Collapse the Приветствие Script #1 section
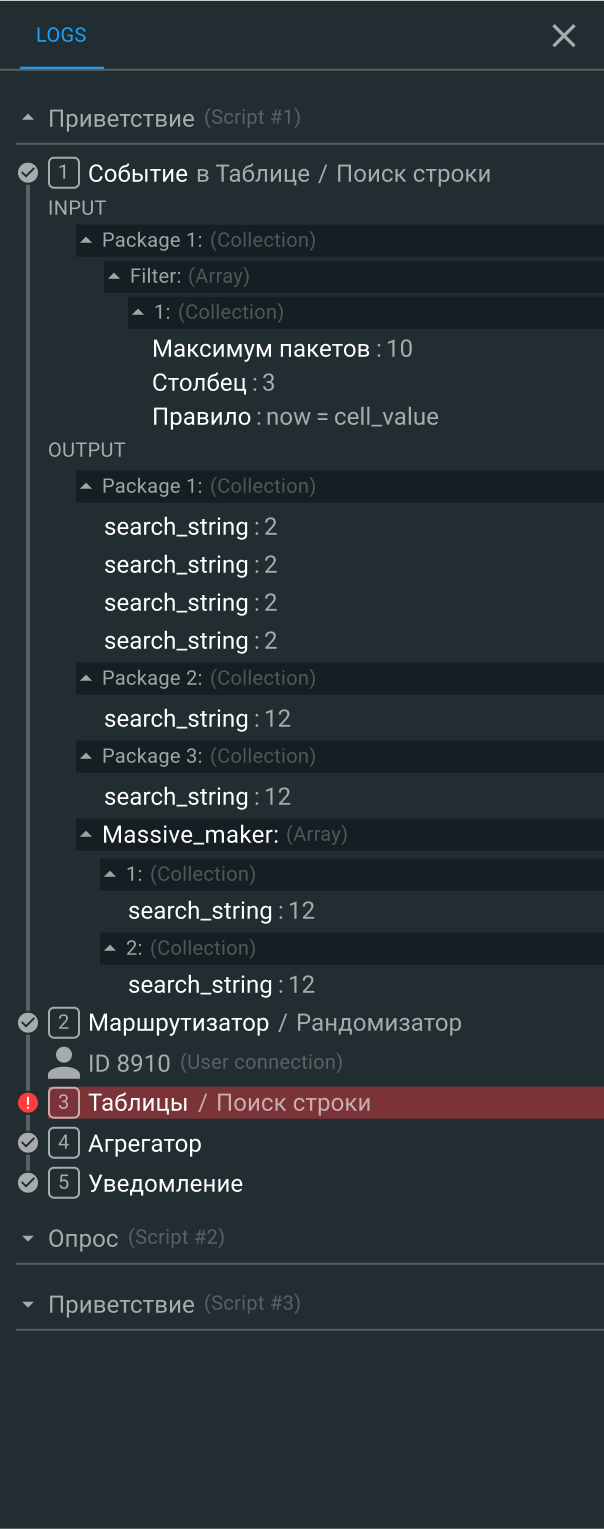This screenshot has height=1529, width=604. click(x=28, y=118)
